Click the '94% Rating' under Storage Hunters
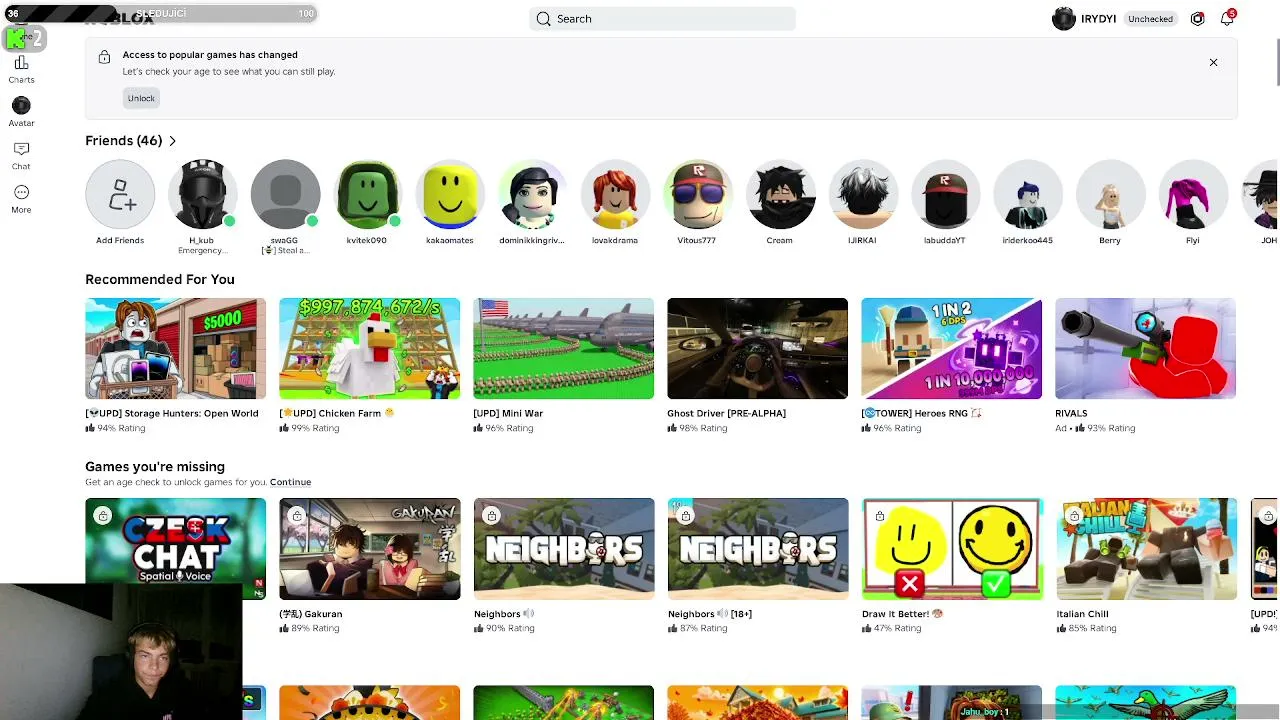The width and height of the screenshot is (1280, 720). coord(115,428)
